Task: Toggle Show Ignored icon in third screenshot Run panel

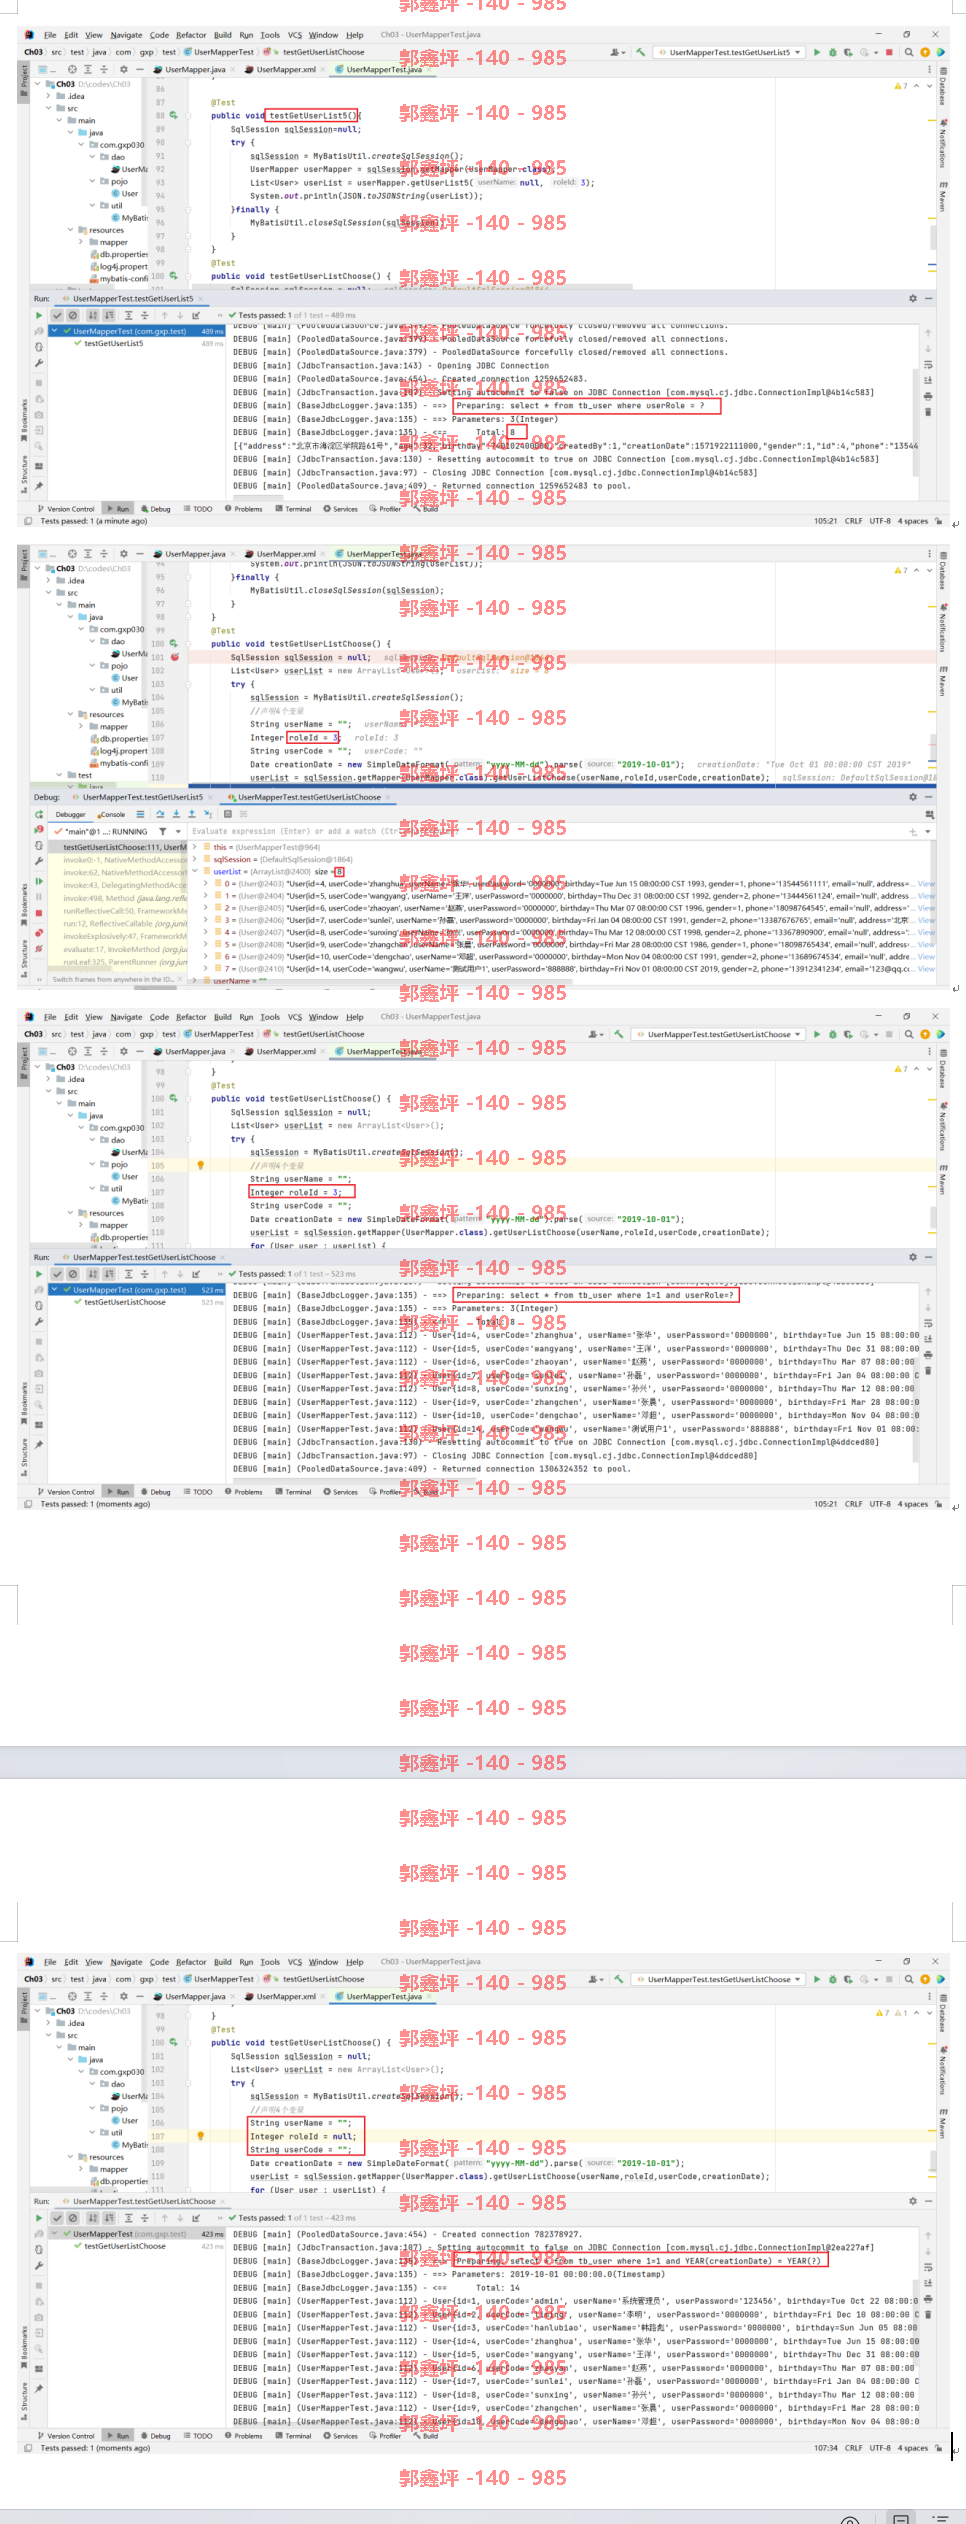Action: tap(72, 1274)
